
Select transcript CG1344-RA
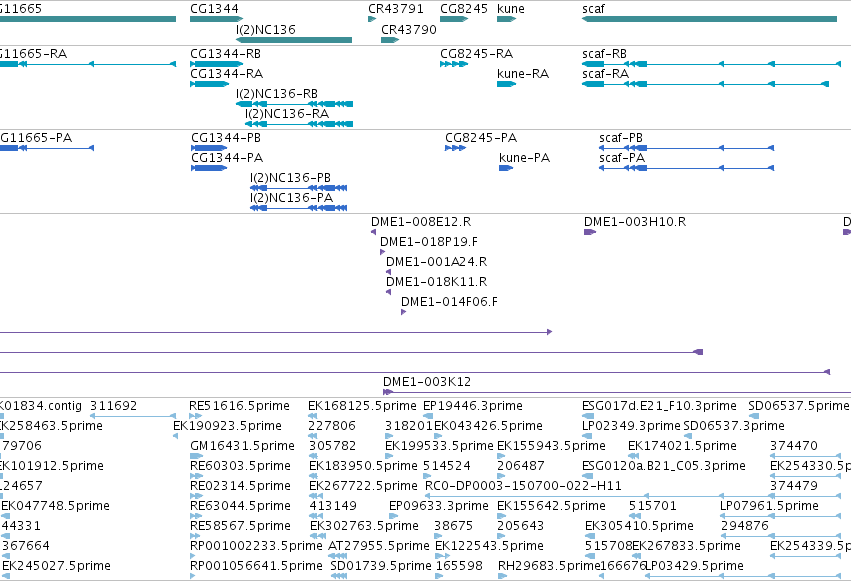pyautogui.click(x=209, y=84)
